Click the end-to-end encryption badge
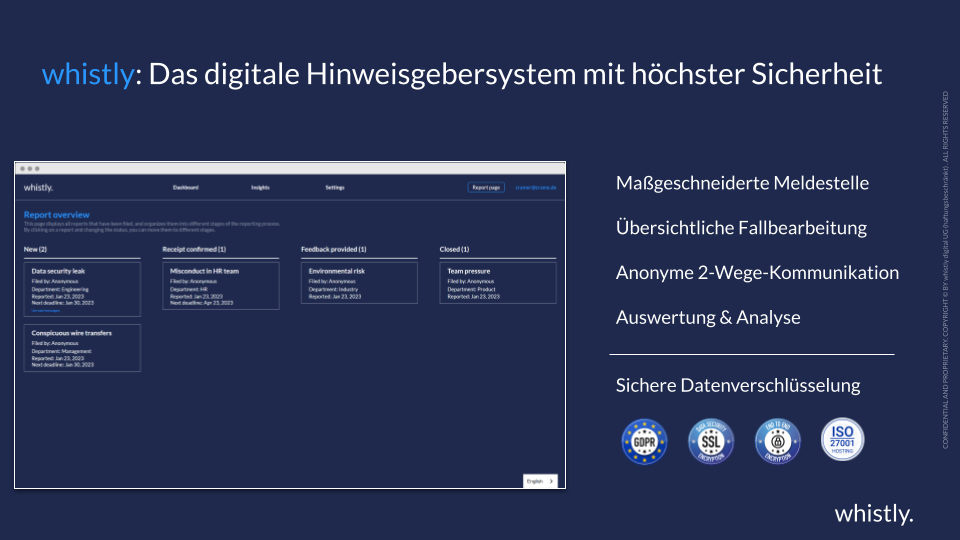This screenshot has width=960, height=540. (x=778, y=441)
